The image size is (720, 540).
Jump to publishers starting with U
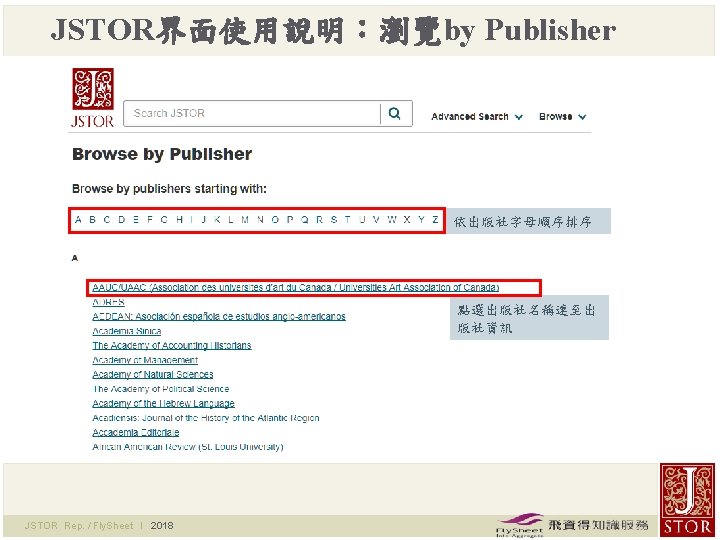362,220
